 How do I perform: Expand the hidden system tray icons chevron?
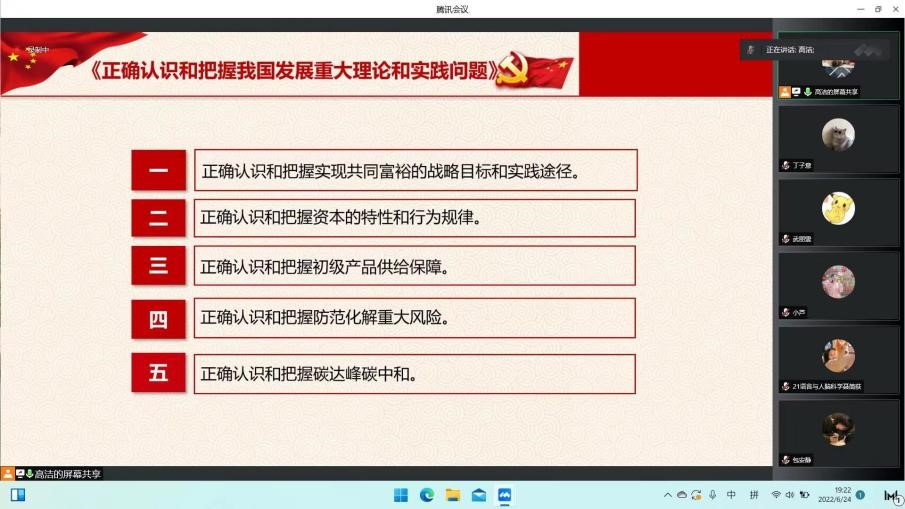[667, 495]
